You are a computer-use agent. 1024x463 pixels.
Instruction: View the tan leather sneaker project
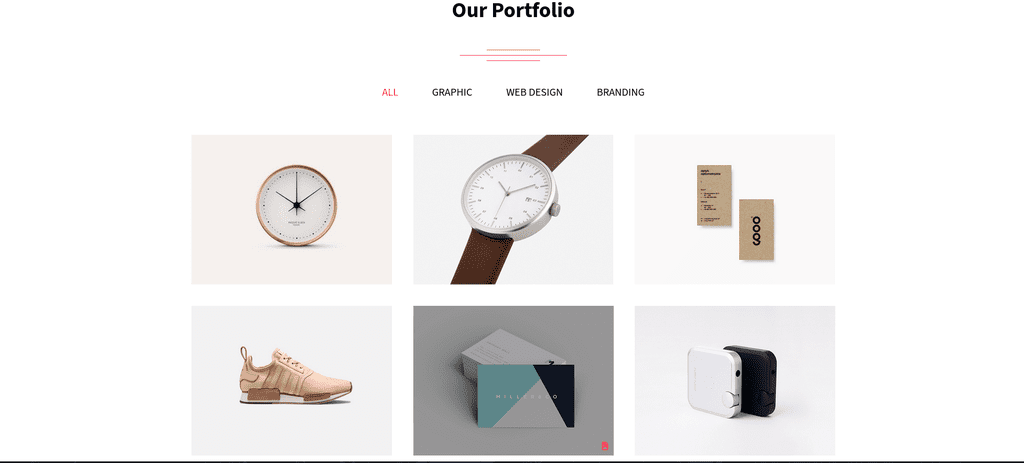click(291, 381)
